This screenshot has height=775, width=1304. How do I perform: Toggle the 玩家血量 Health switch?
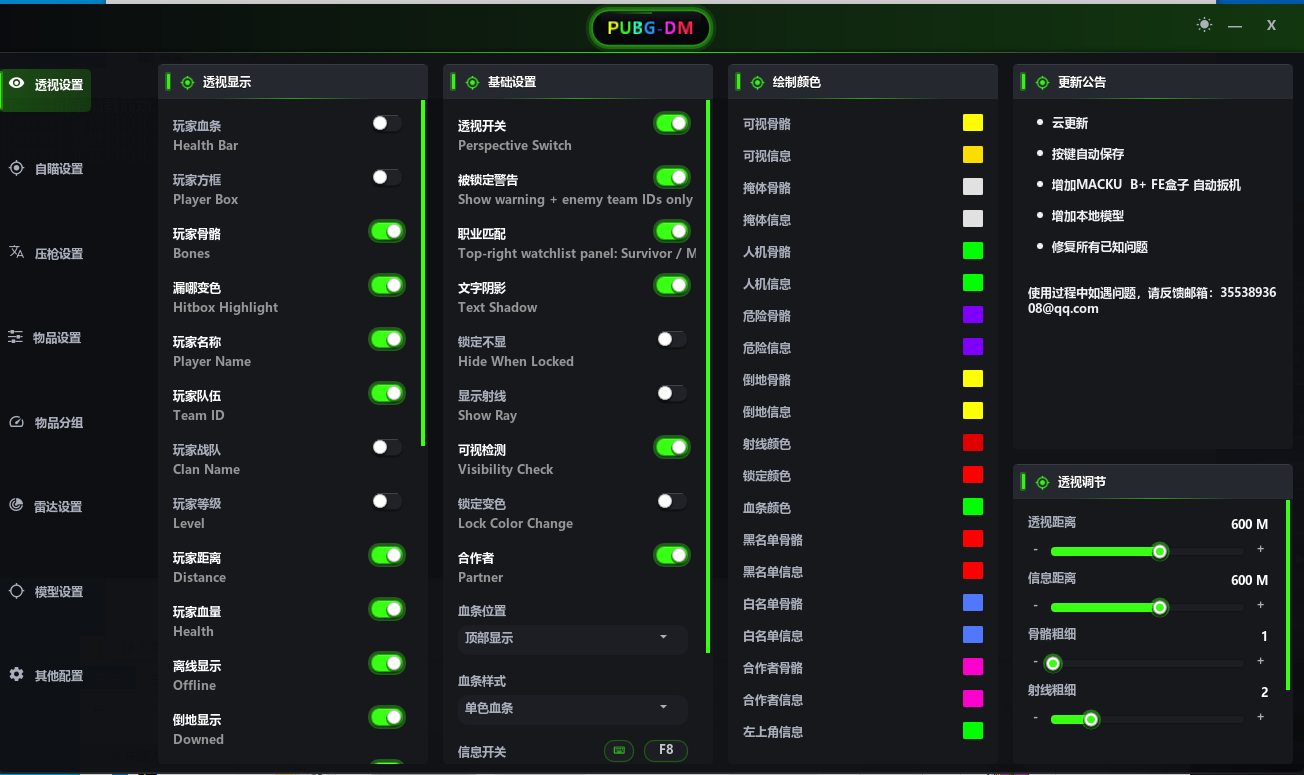(x=387, y=610)
